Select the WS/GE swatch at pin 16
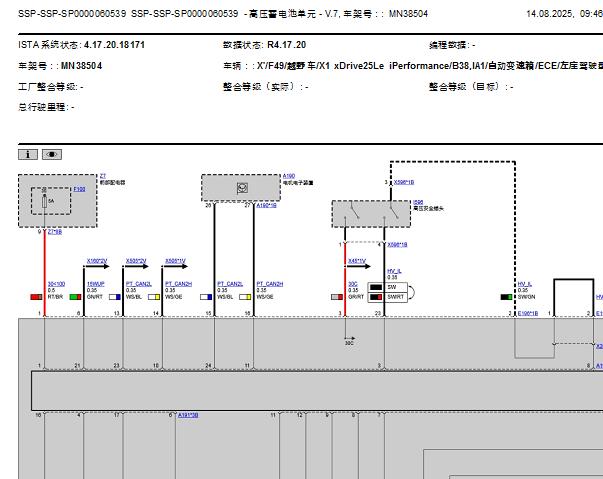This screenshot has width=603, height=479. click(x=245, y=297)
